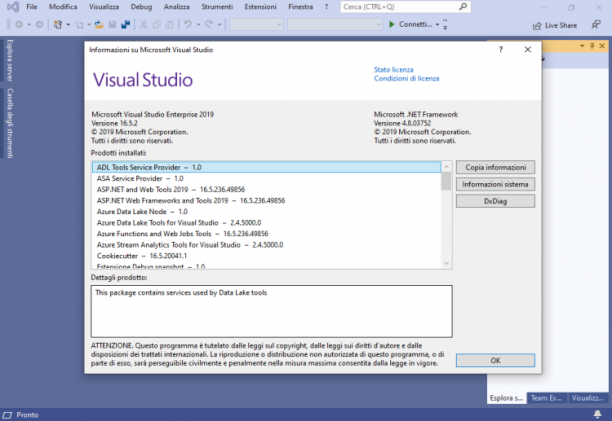Open the New Project dropdown arrow

tap(68, 25)
